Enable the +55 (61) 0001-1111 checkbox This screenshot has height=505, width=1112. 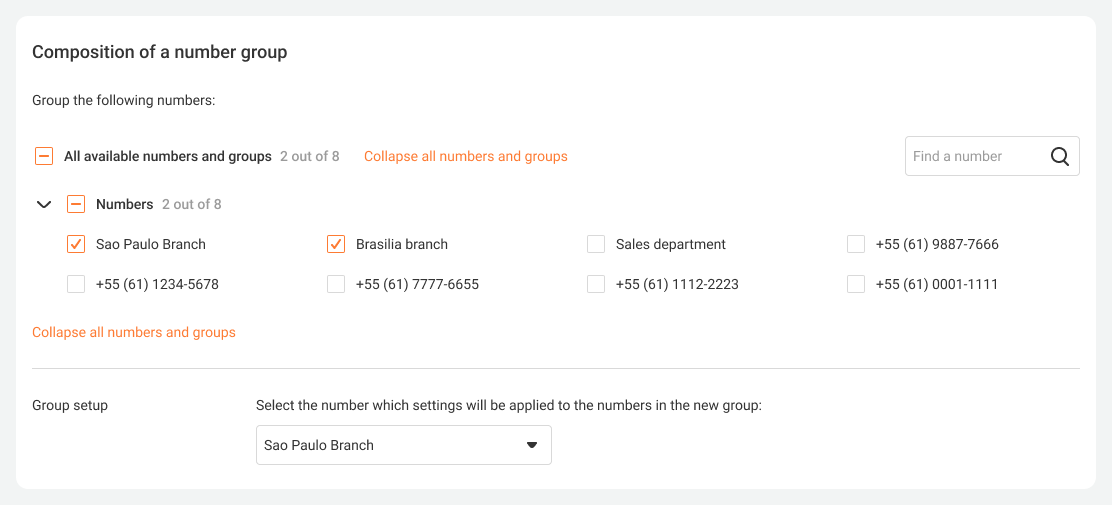pyautogui.click(x=856, y=284)
